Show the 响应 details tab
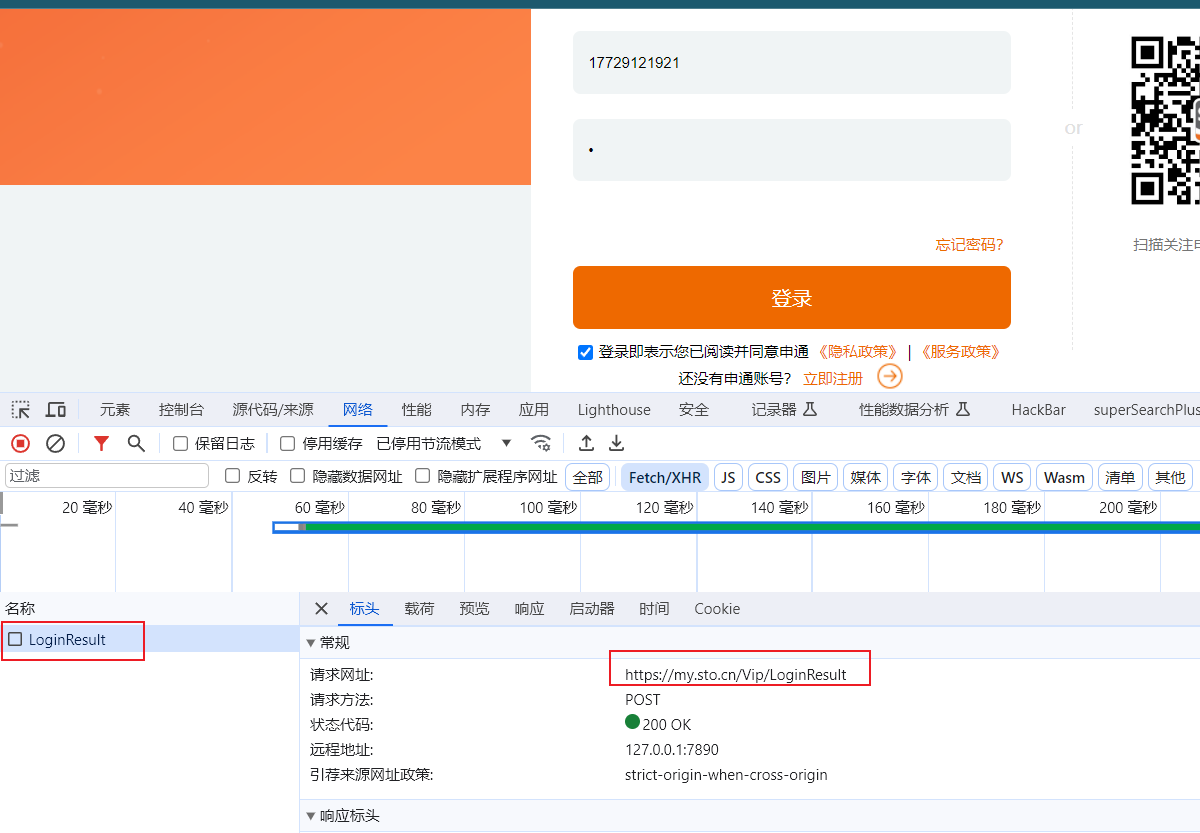Screen dimensions: 1200x833 (529, 608)
